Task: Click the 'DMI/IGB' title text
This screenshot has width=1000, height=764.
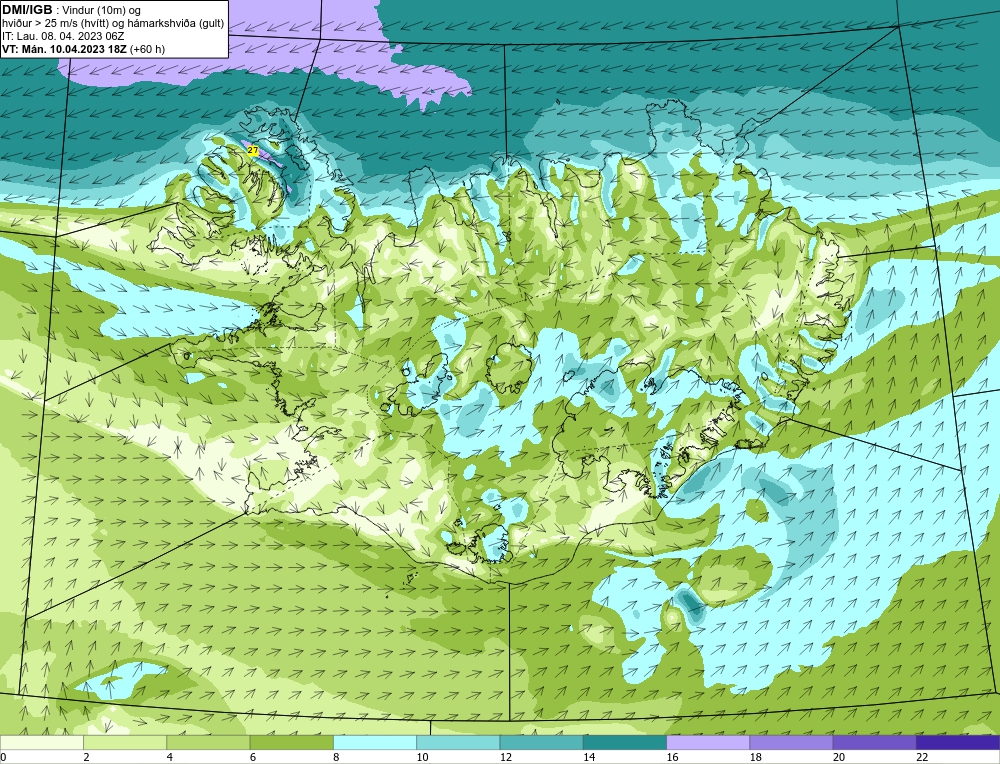Action: click(27, 10)
